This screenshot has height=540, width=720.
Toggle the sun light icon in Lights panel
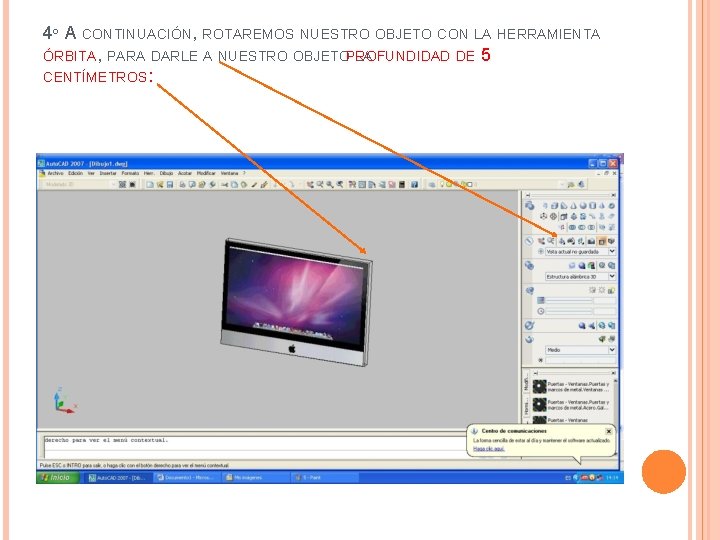[x=602, y=290]
